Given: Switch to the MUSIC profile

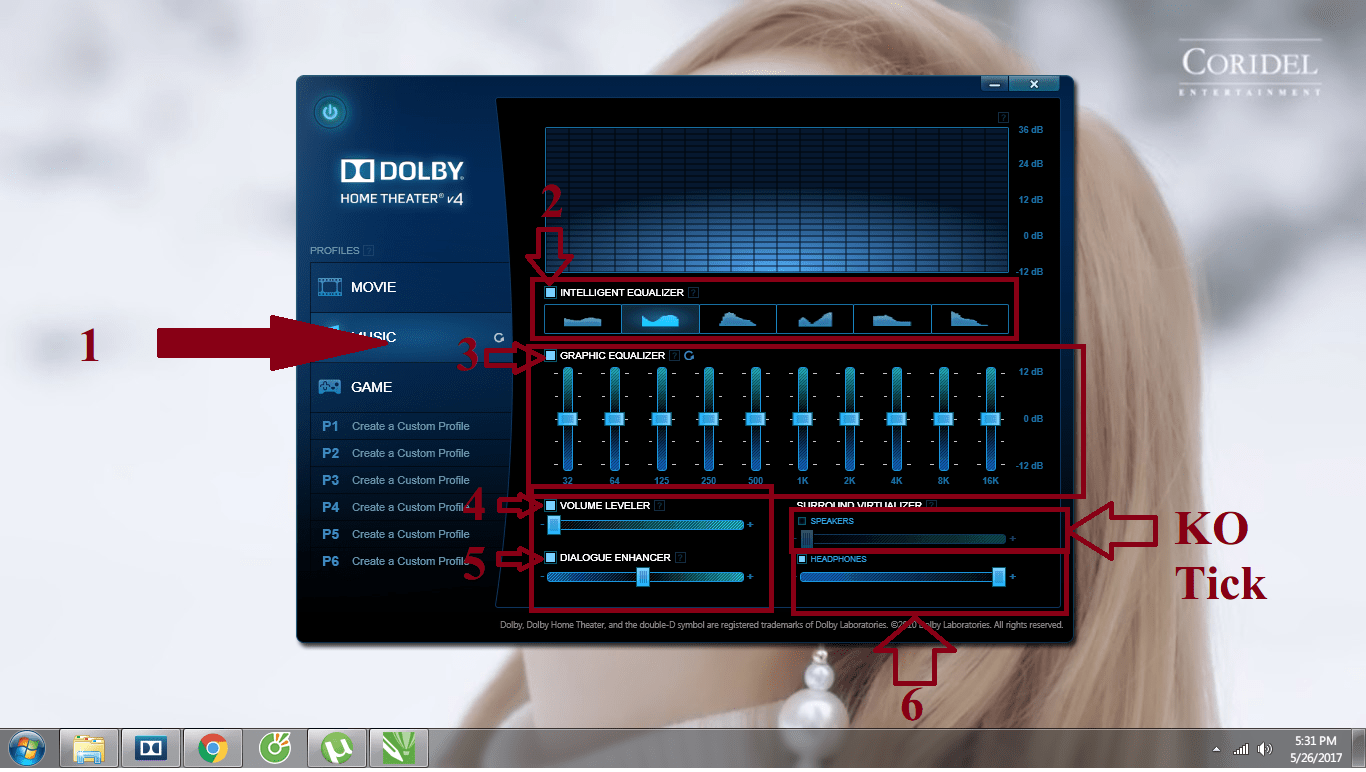Looking at the screenshot, I should tap(400, 337).
